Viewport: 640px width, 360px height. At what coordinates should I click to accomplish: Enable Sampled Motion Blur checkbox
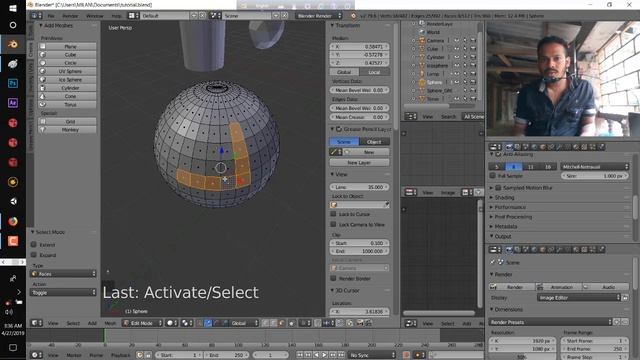click(x=498, y=188)
